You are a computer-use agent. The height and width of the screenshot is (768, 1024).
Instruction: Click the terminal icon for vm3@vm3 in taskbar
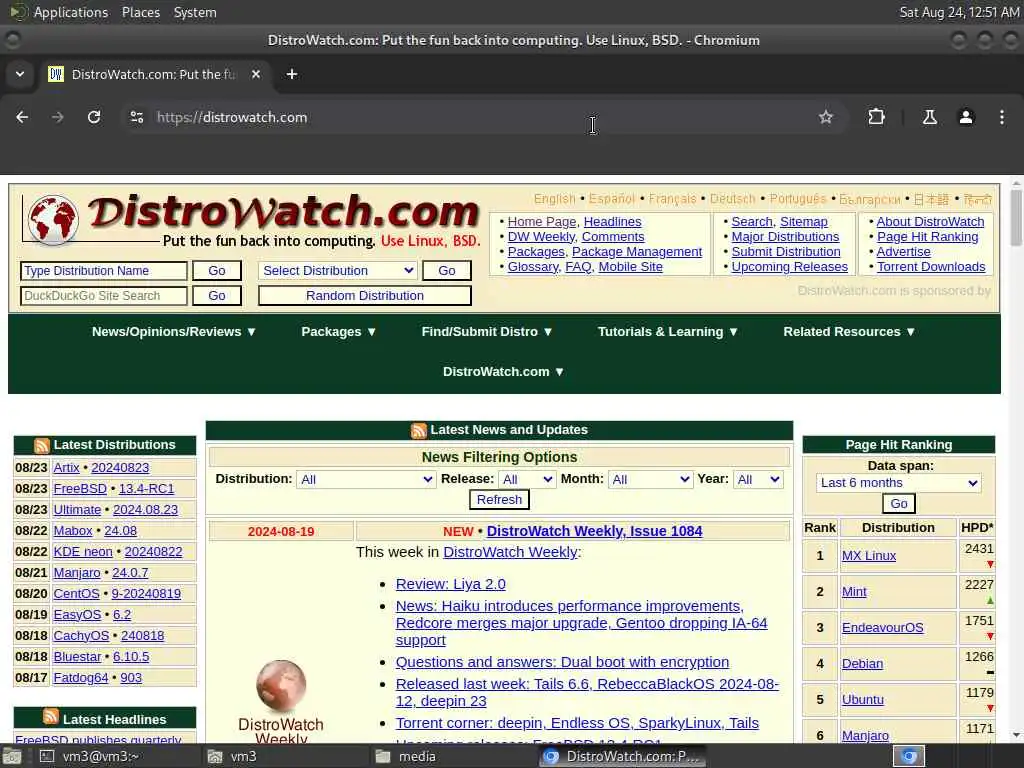(x=47, y=756)
